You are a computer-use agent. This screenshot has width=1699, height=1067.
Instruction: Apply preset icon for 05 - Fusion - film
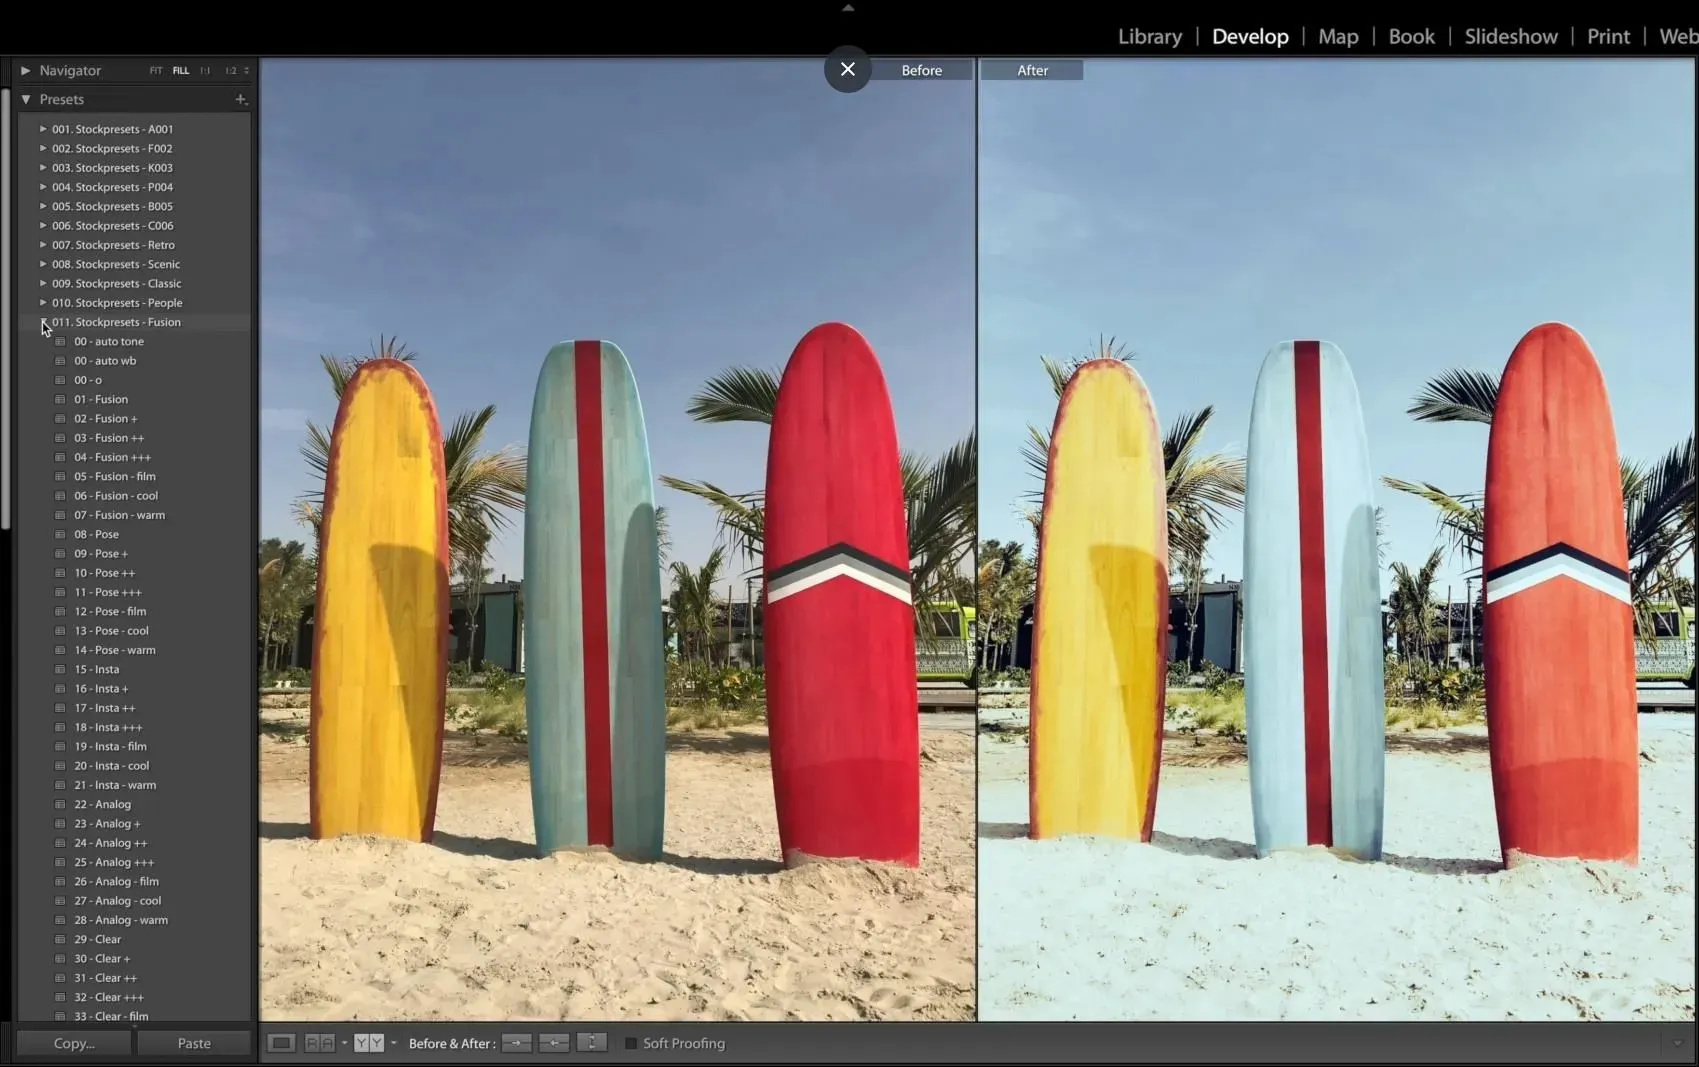coord(60,476)
